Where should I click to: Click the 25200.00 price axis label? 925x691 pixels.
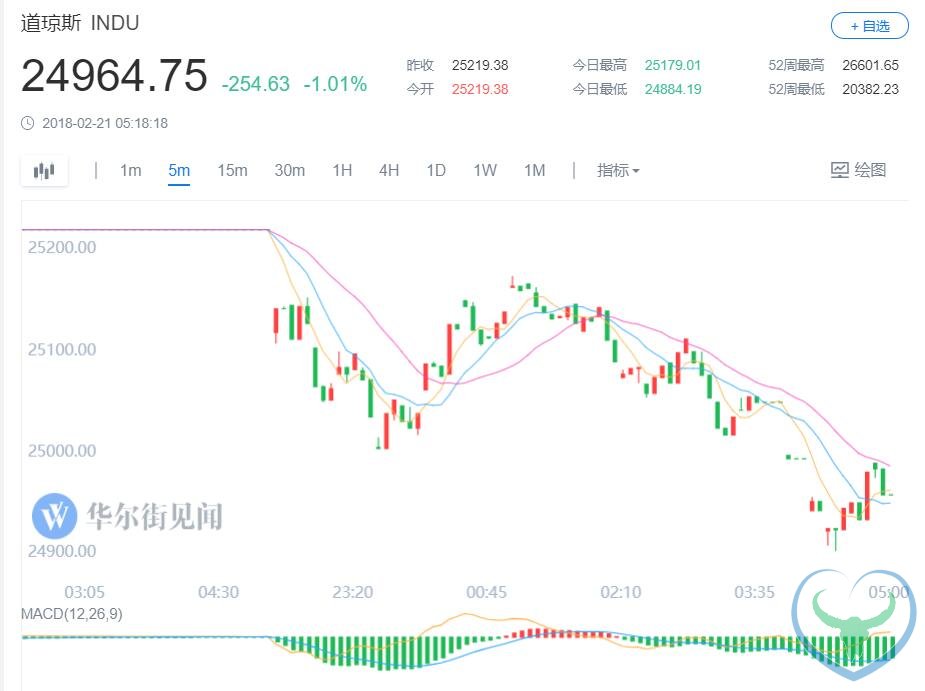(62, 247)
